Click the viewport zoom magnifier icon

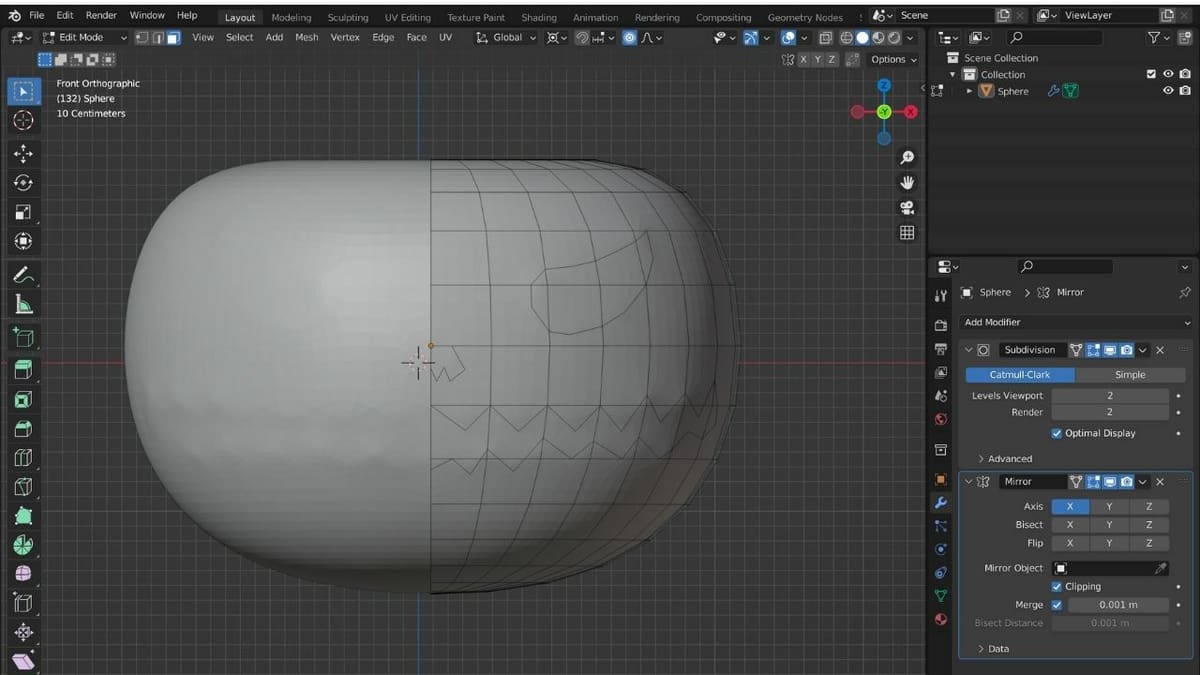pyautogui.click(x=907, y=158)
